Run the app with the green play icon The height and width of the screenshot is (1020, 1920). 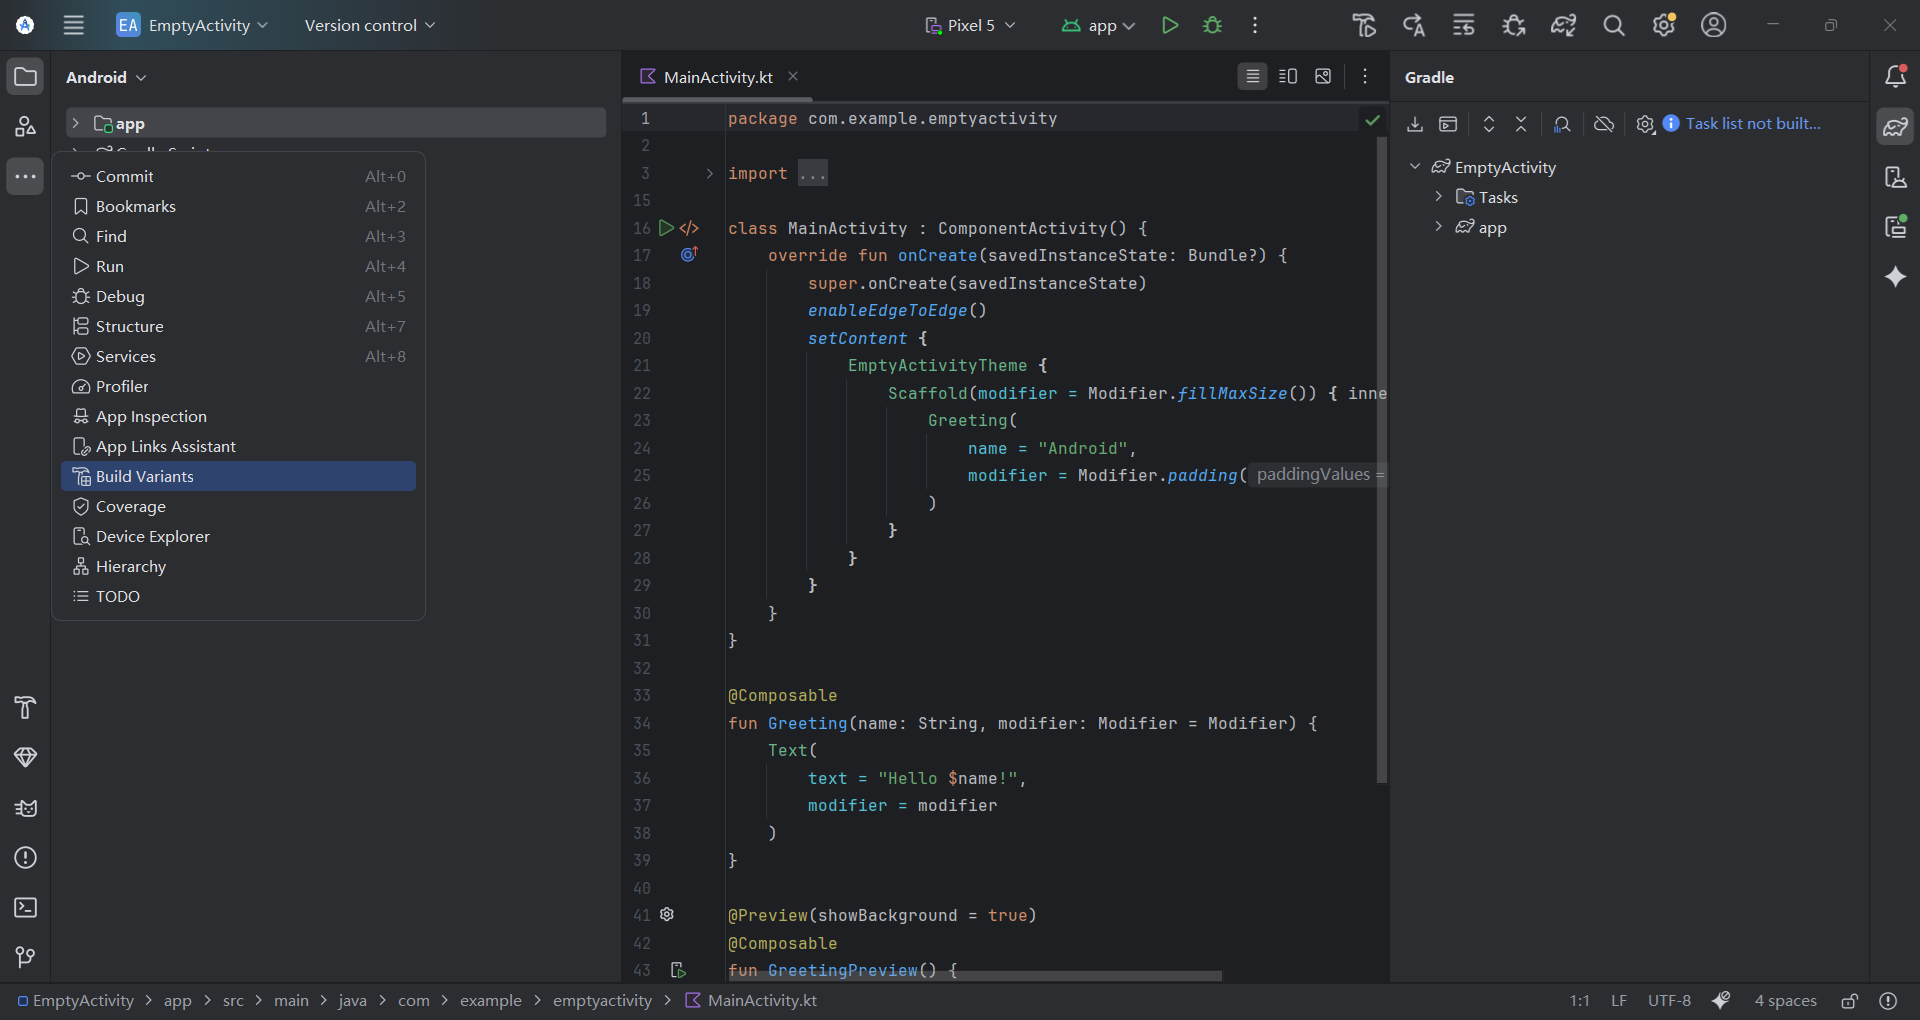[1170, 25]
